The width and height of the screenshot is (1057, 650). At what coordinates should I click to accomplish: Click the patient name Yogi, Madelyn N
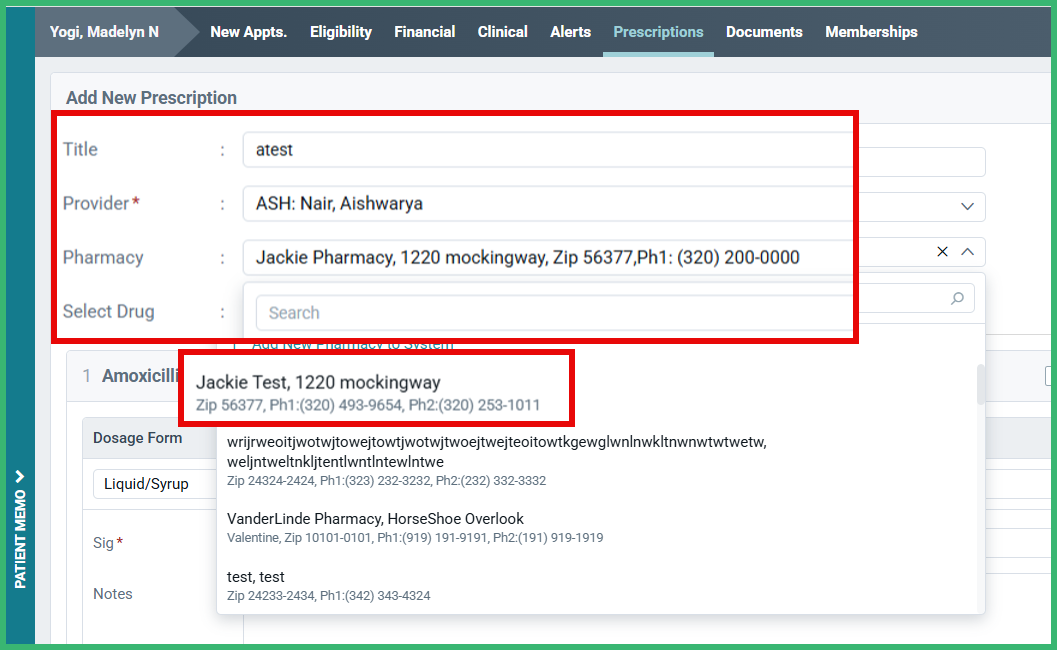click(104, 32)
